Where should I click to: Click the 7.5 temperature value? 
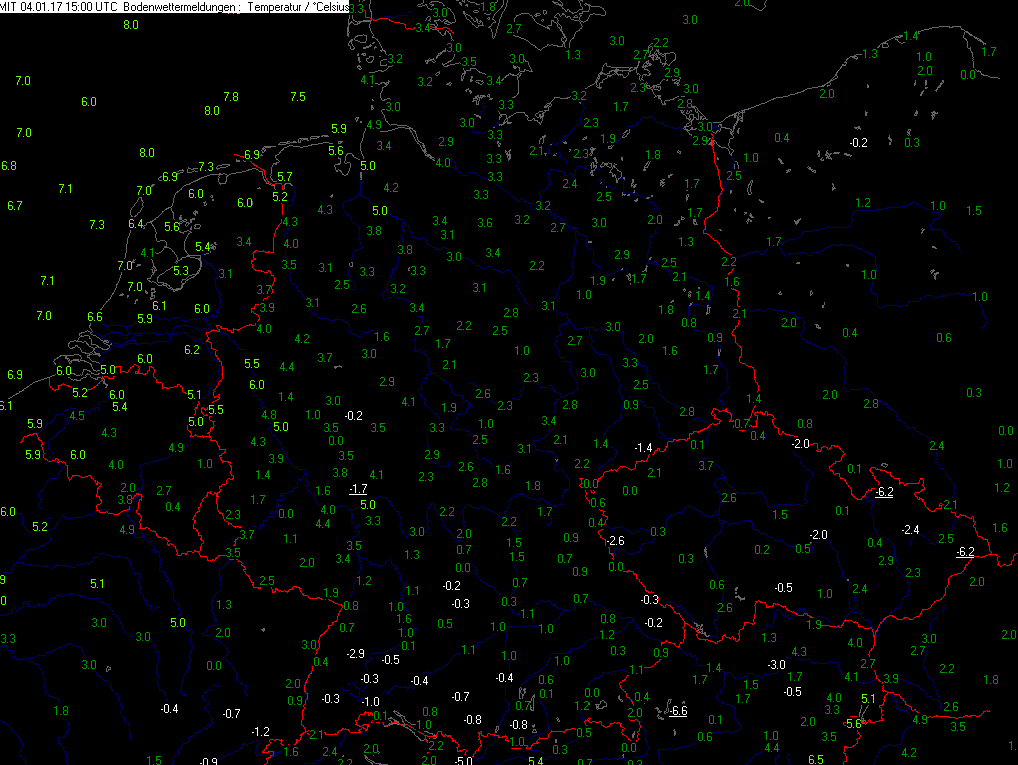(297, 97)
